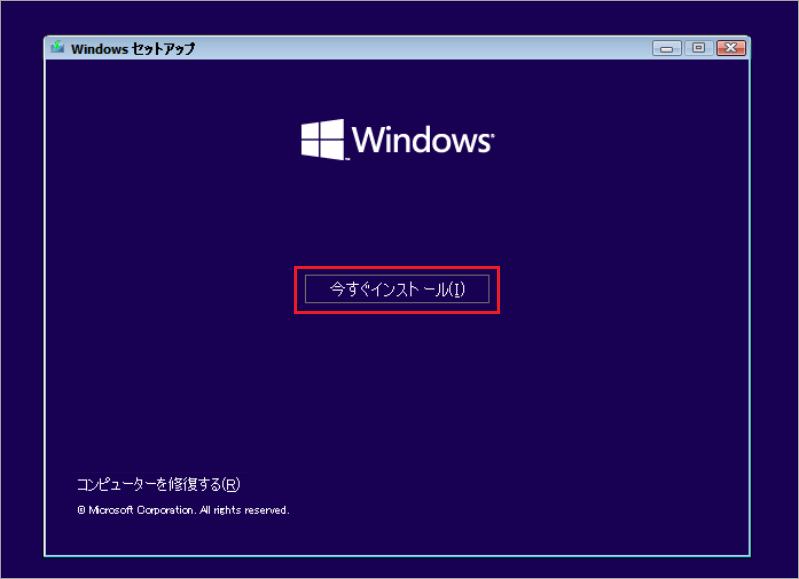799x579 pixels.
Task: Close the Windows セットアップ window
Action: pos(731,48)
